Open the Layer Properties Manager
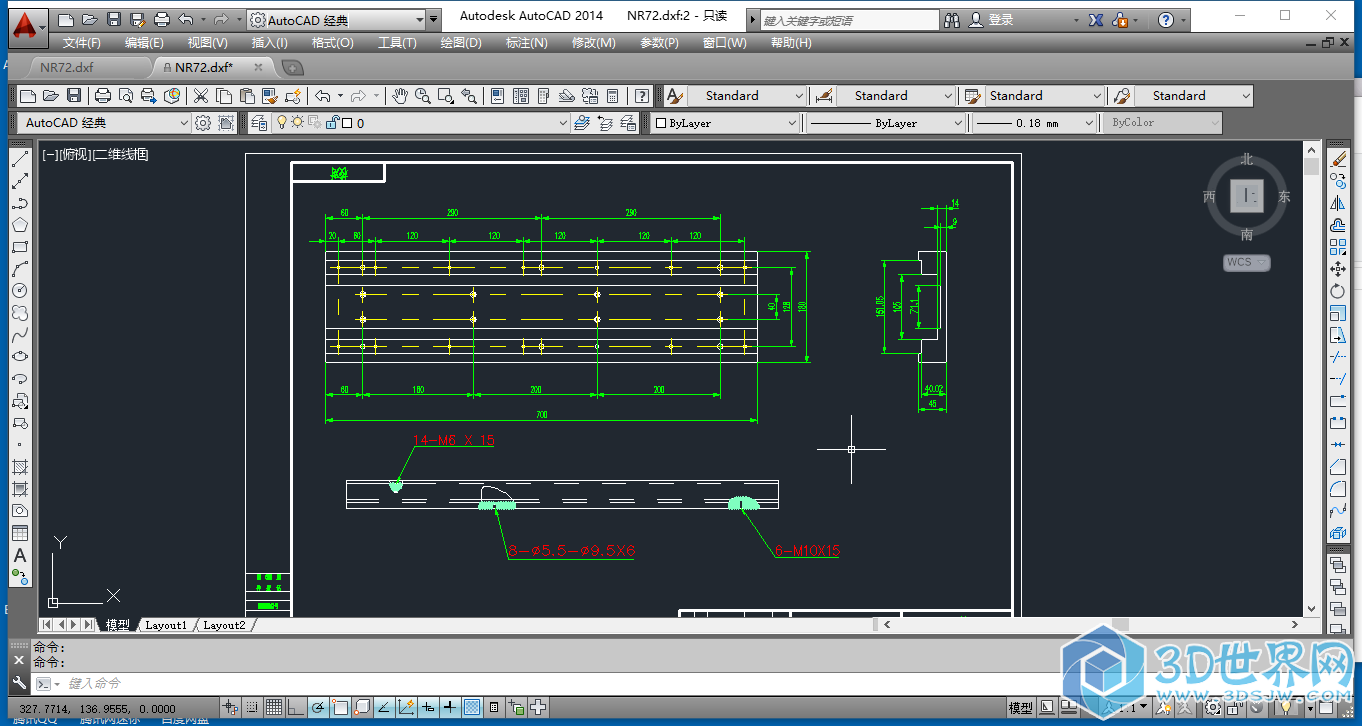This screenshot has width=1362, height=726. tap(260, 123)
